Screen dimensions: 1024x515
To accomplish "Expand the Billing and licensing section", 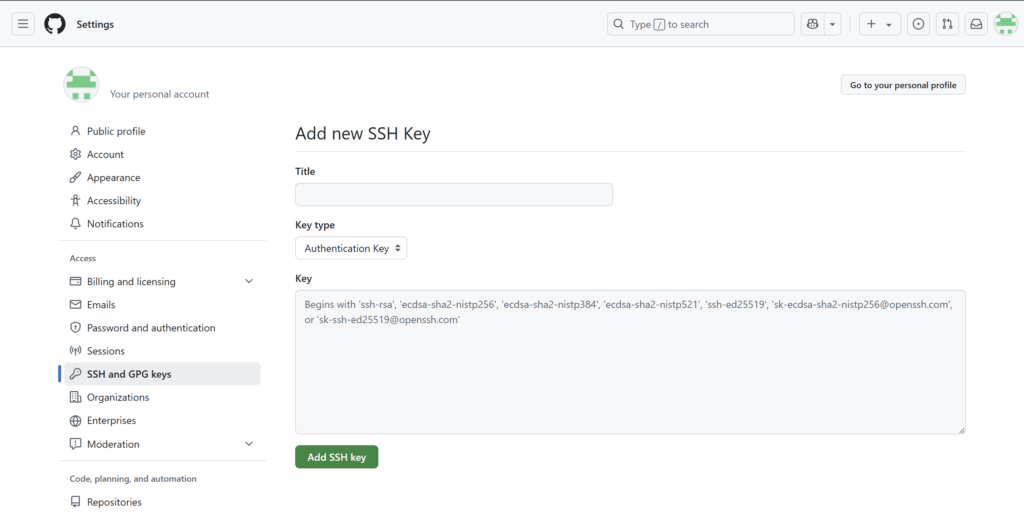I will [x=249, y=282].
